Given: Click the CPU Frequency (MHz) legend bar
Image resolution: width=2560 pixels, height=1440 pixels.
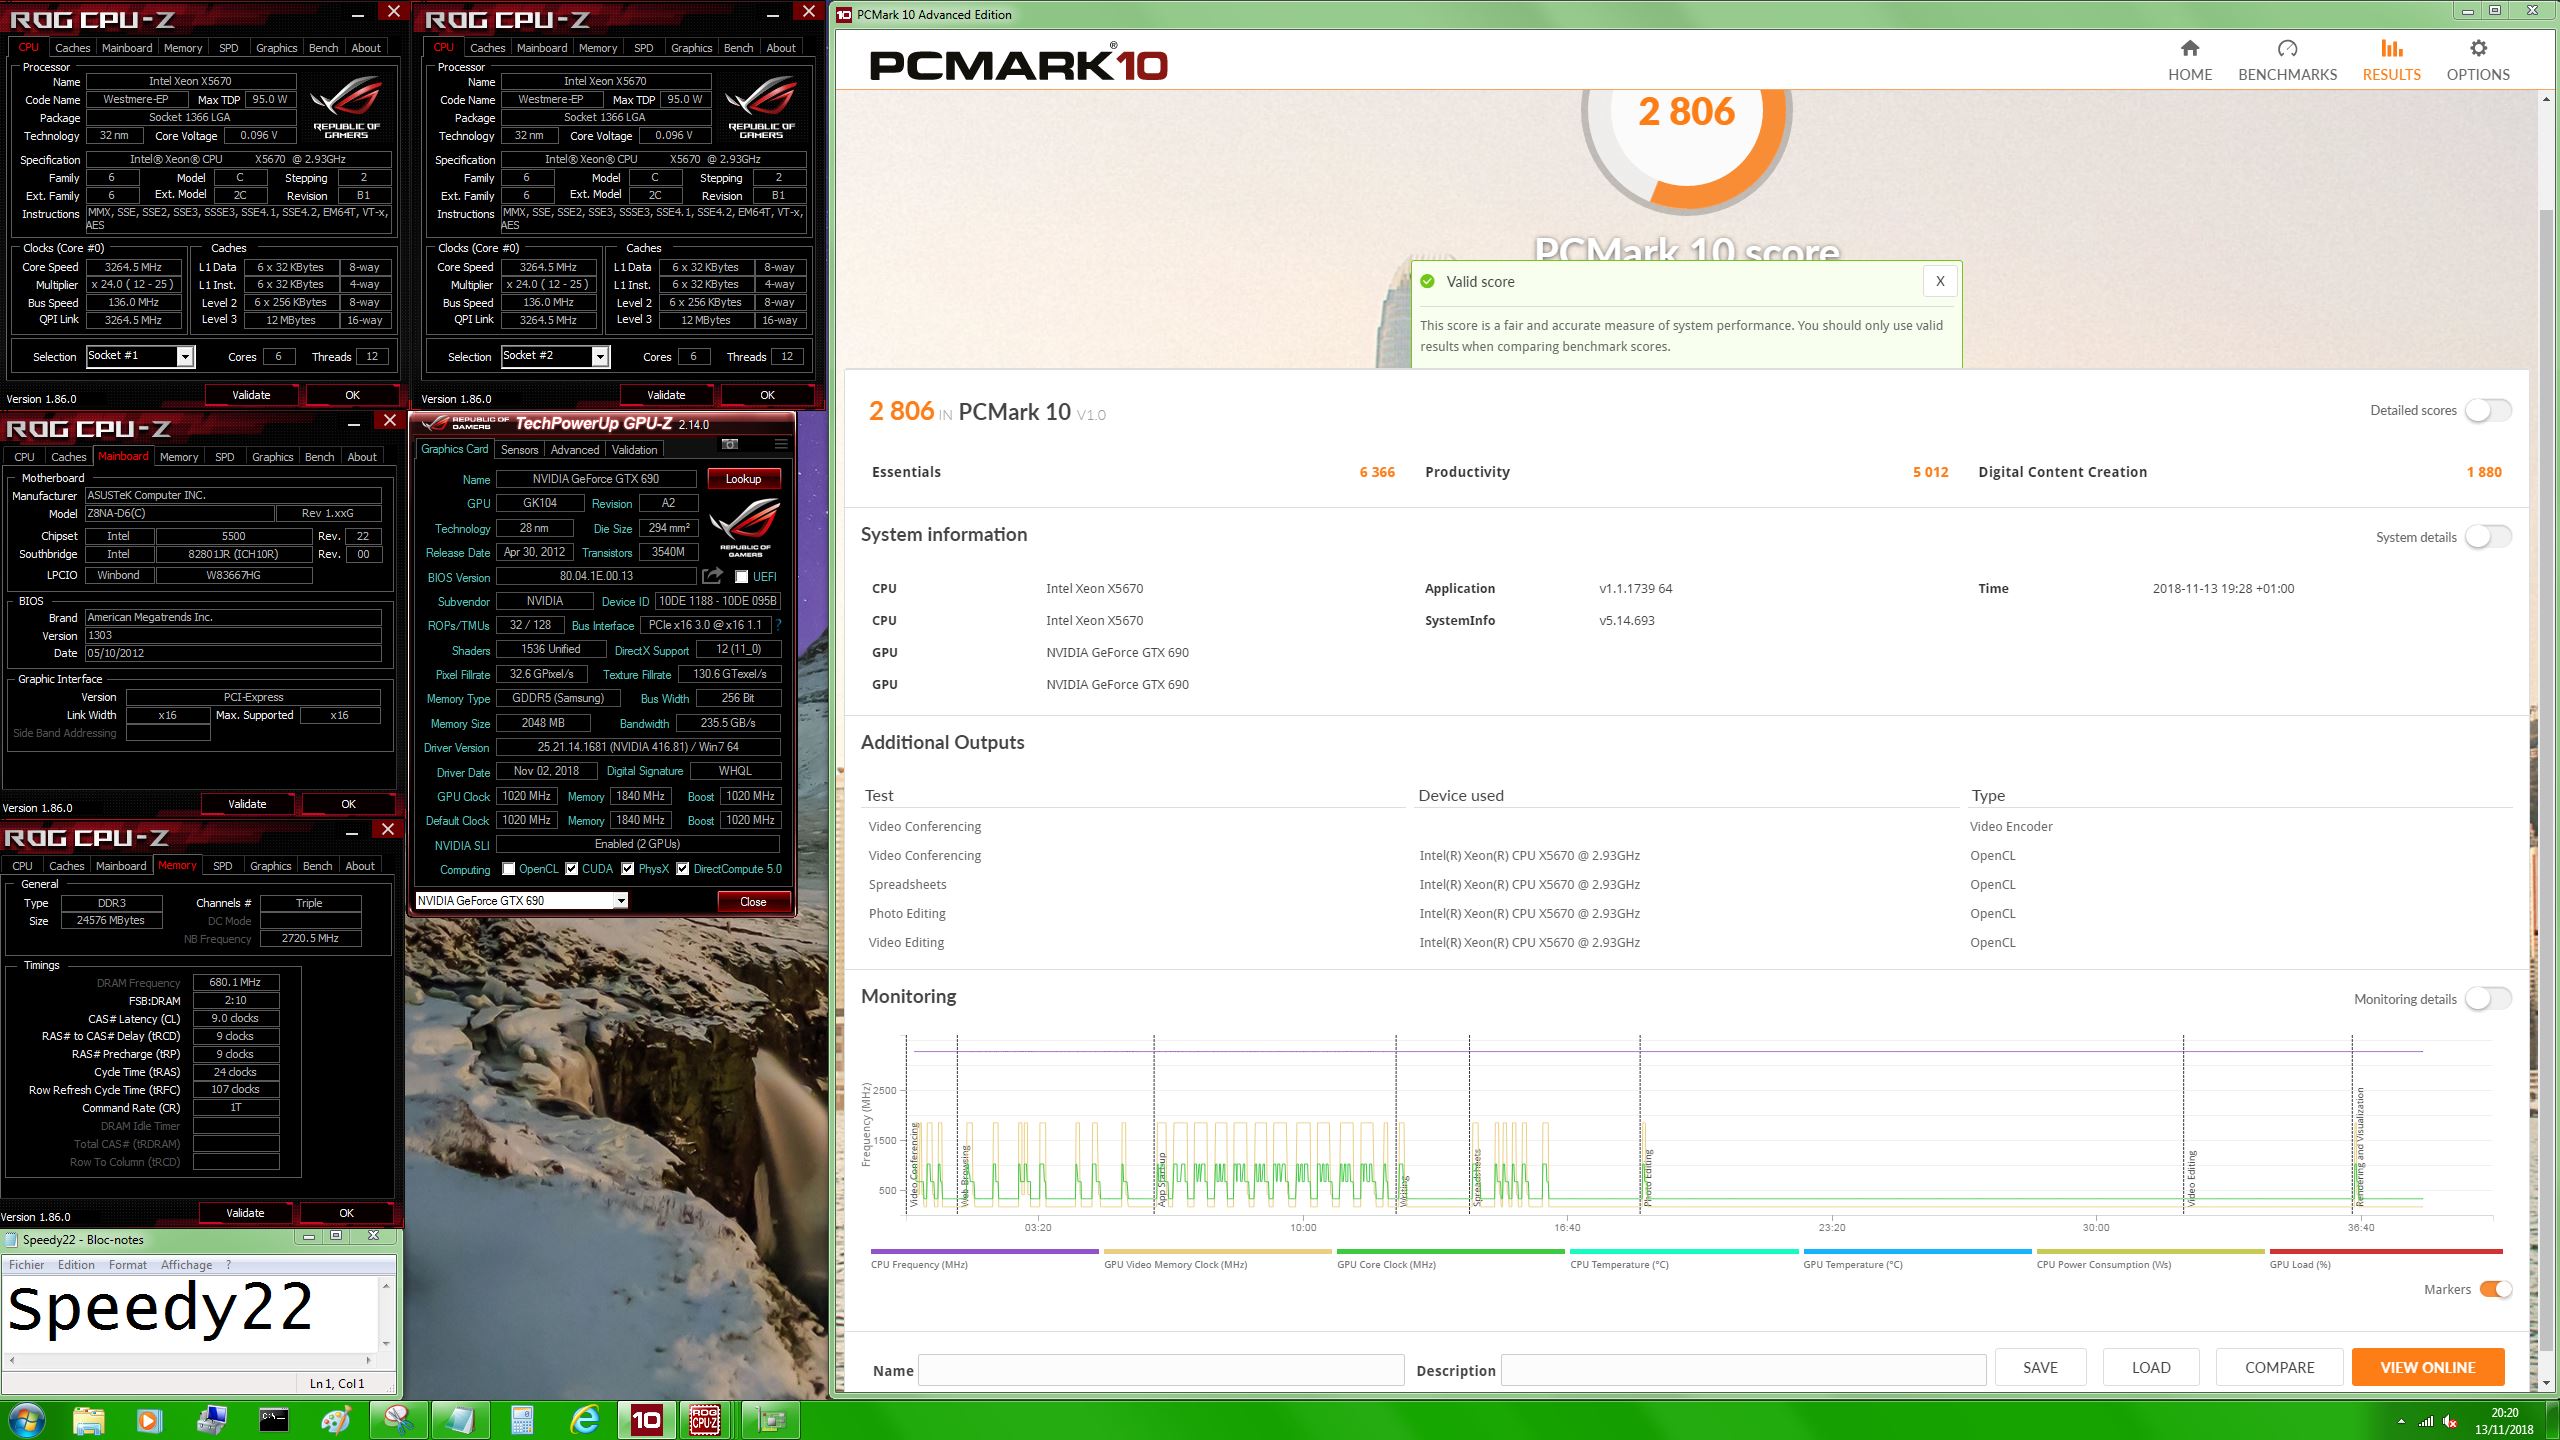Looking at the screenshot, I should click(x=984, y=1251).
